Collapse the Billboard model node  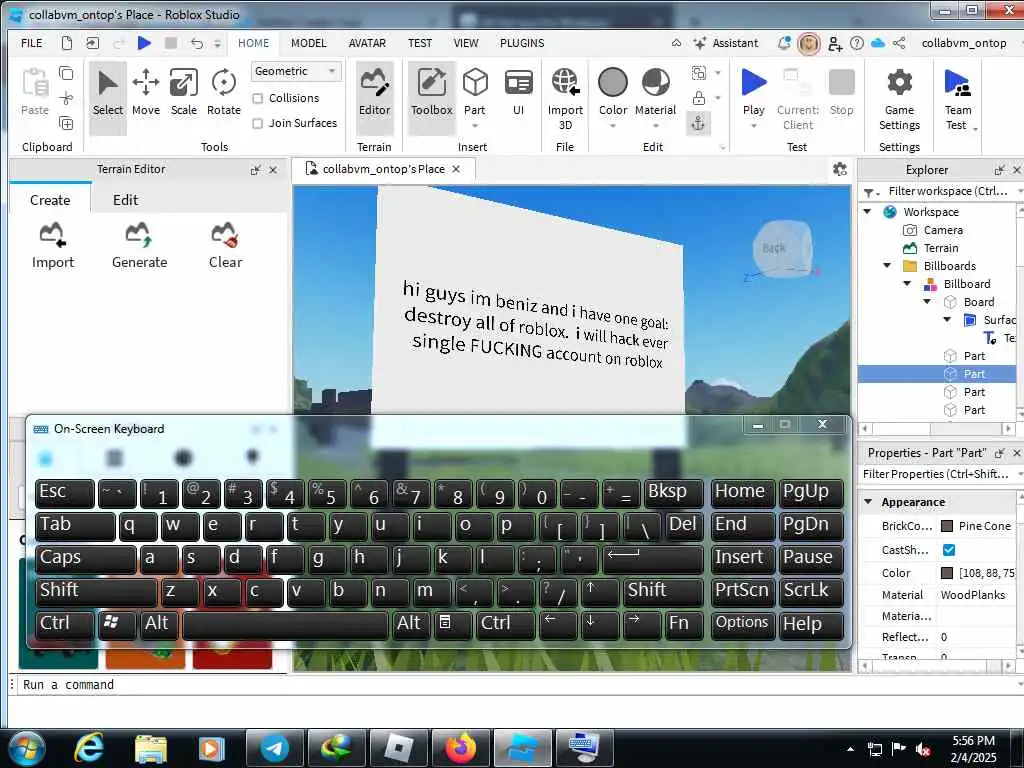click(907, 283)
